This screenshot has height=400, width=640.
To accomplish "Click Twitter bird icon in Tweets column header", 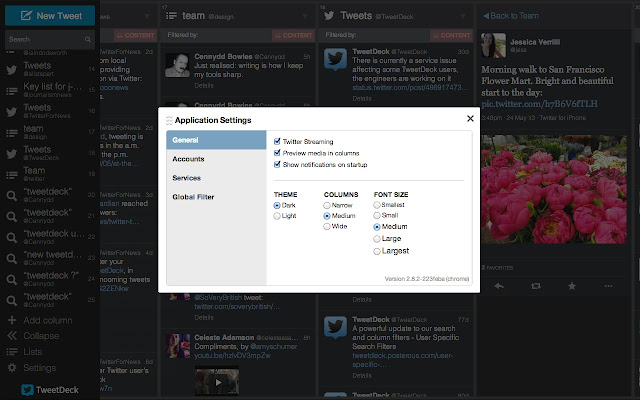I will [329, 16].
